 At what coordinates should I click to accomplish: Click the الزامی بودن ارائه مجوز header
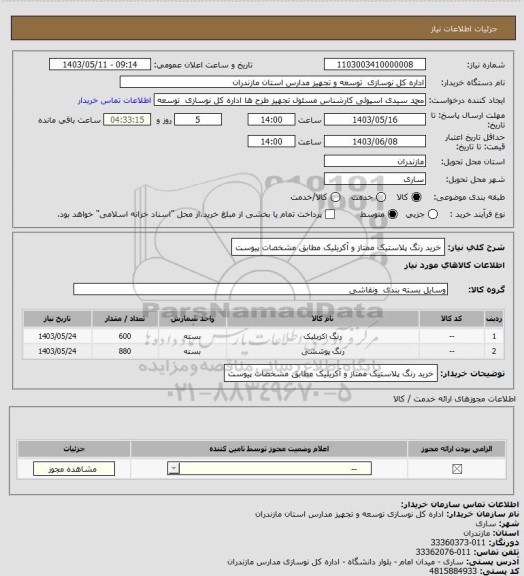[456, 449]
